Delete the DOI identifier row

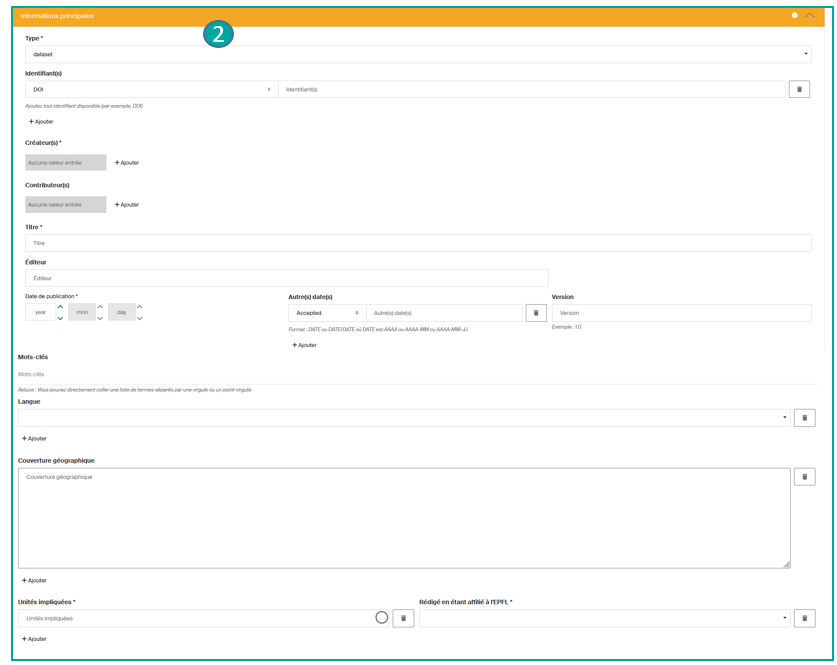[x=799, y=89]
